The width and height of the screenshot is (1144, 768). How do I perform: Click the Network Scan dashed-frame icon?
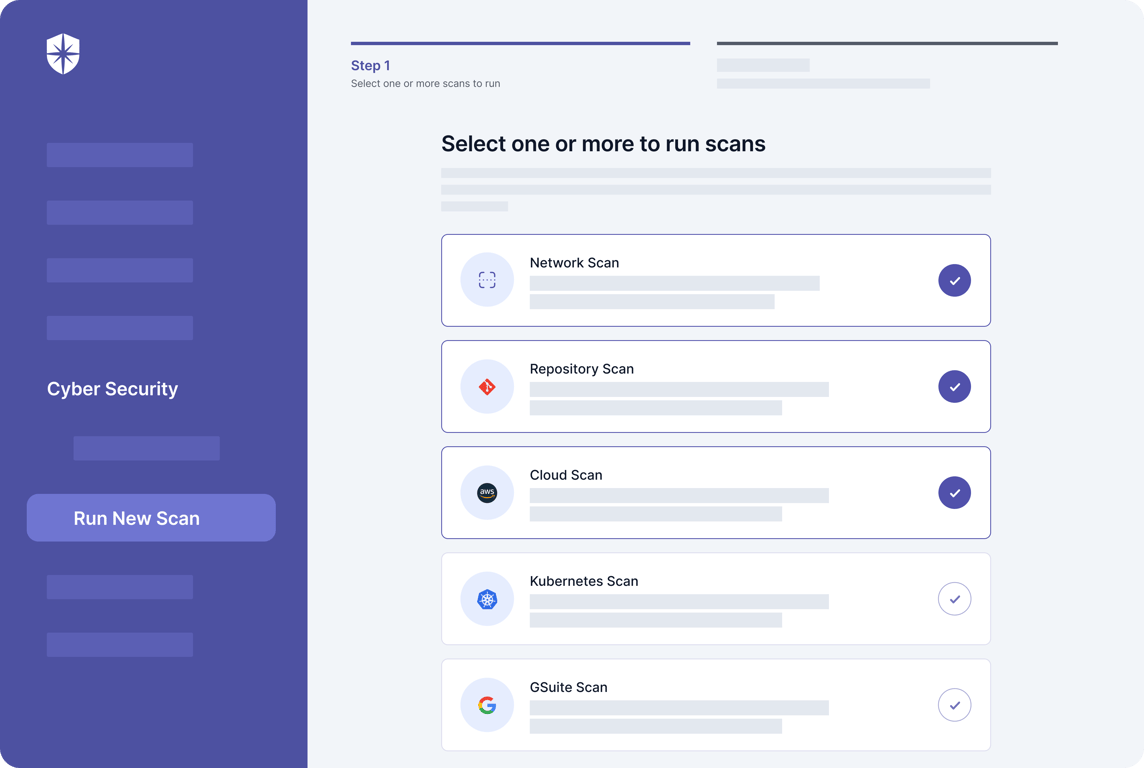tap(487, 280)
